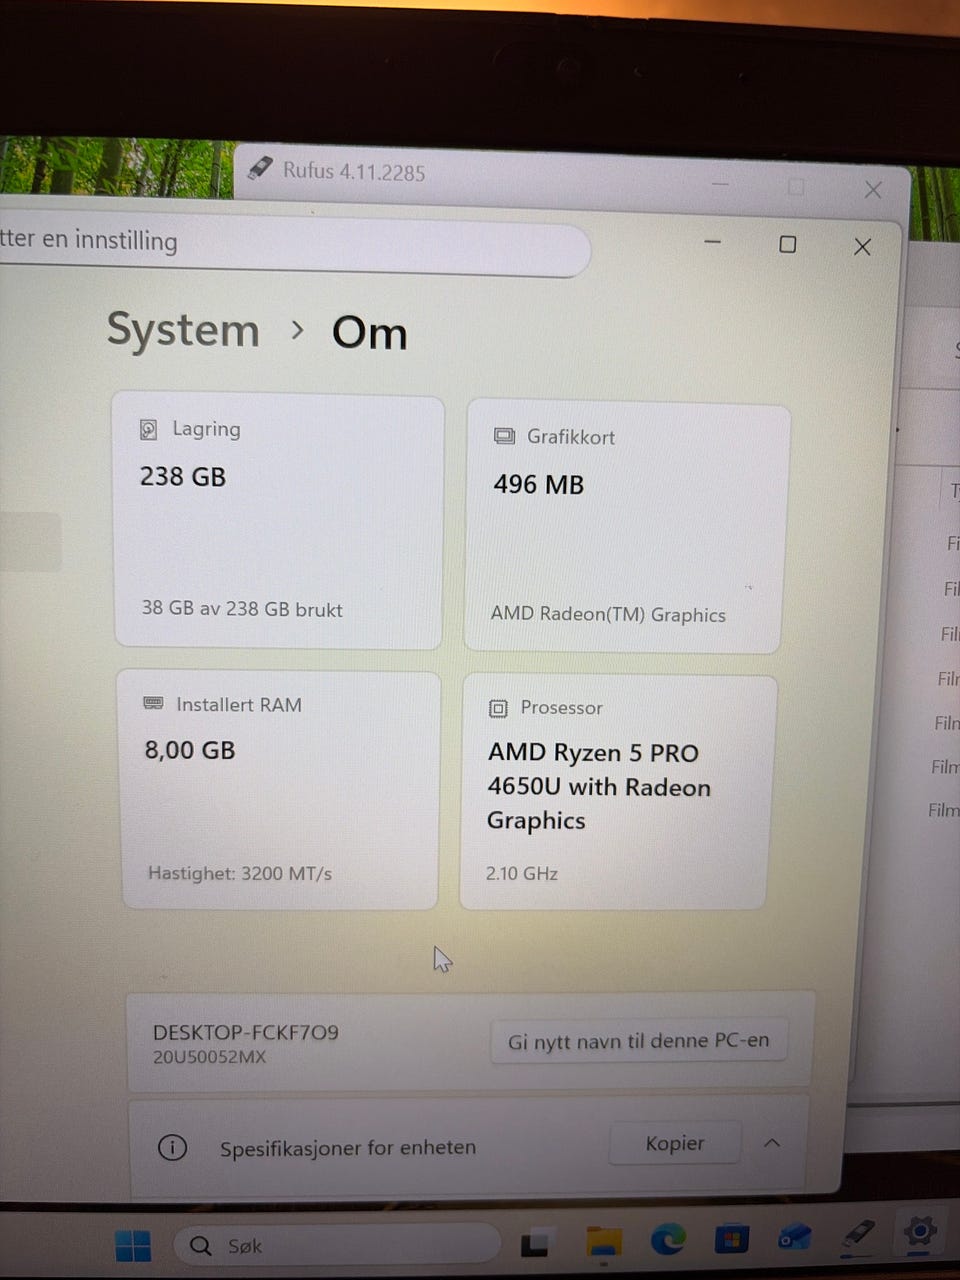Open File Explorer from the taskbar
960x1280 pixels.
point(603,1242)
